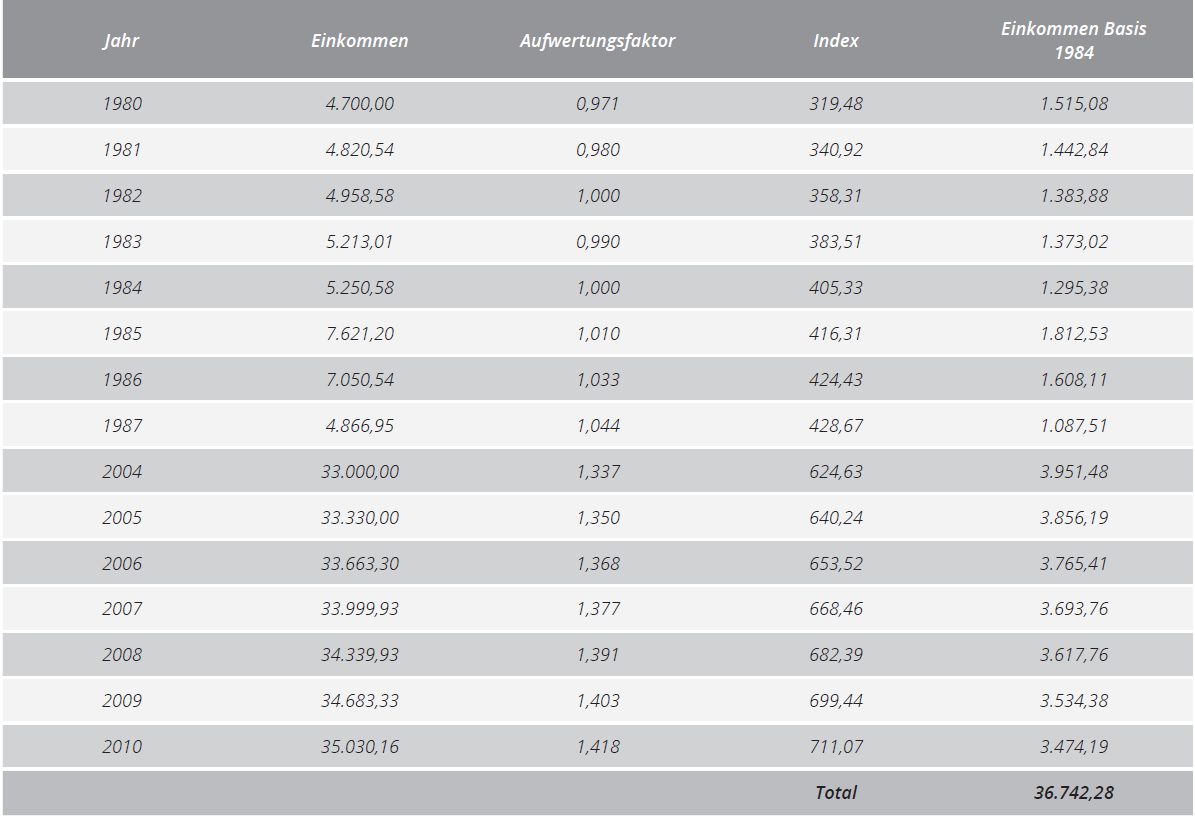Viewport: 1195px width, 817px height.
Task: Select income value 5.213,01
Action: (360, 242)
